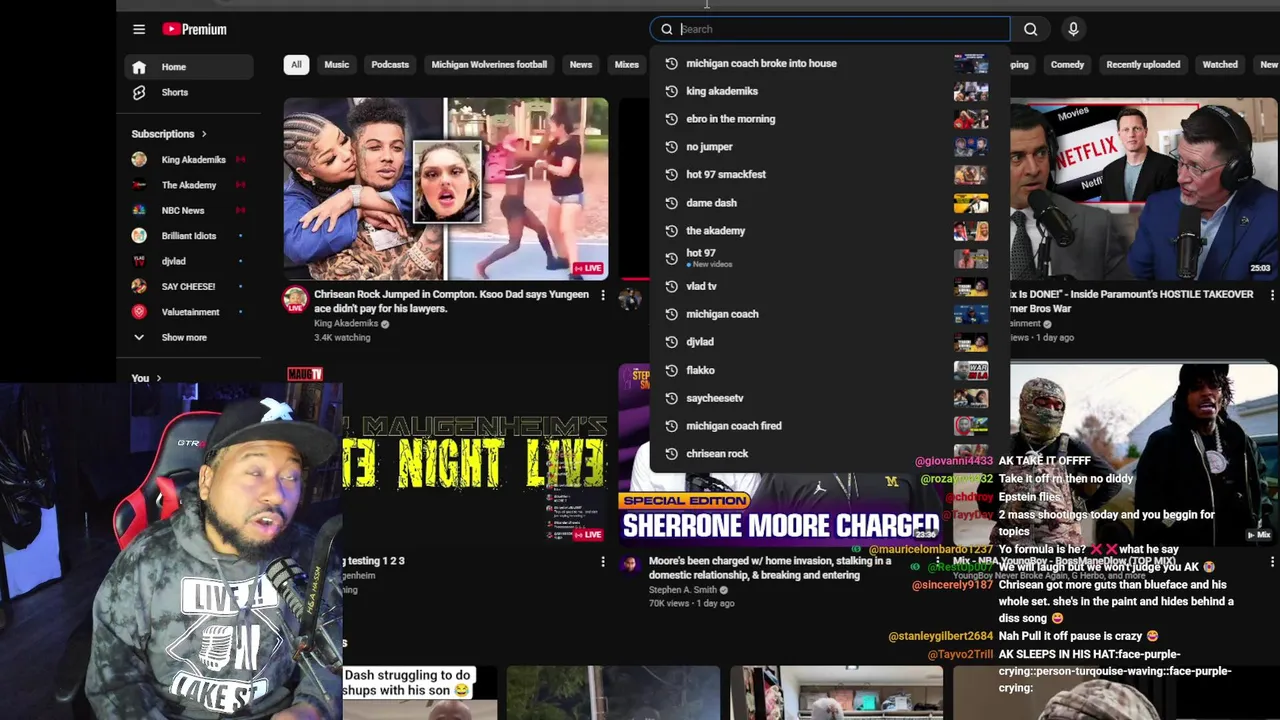The width and height of the screenshot is (1280, 720).
Task: Select the All filter chip
Action: click(x=296, y=65)
